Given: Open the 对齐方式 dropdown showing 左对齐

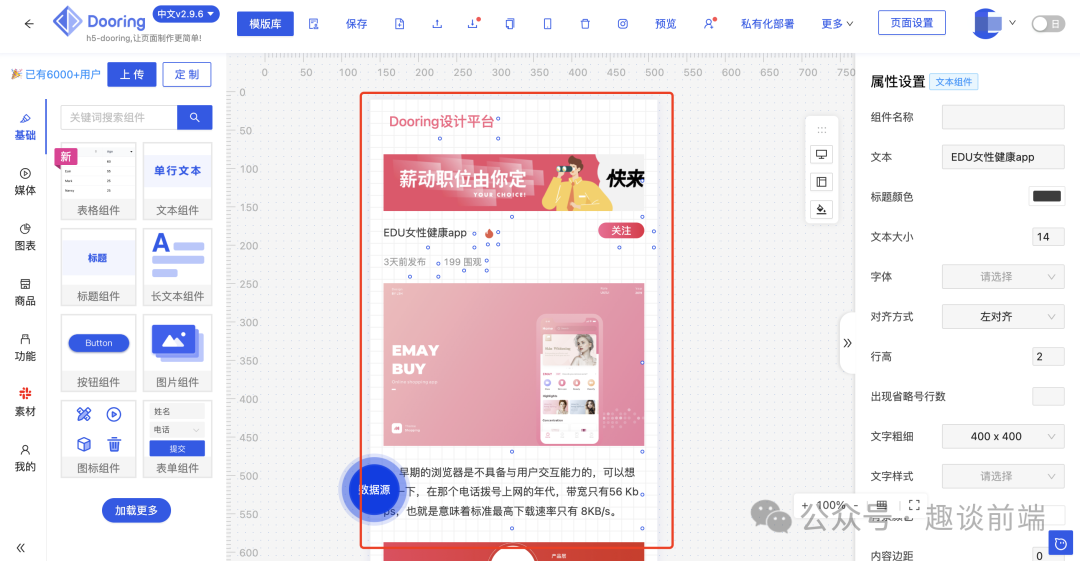Looking at the screenshot, I should tap(1003, 316).
